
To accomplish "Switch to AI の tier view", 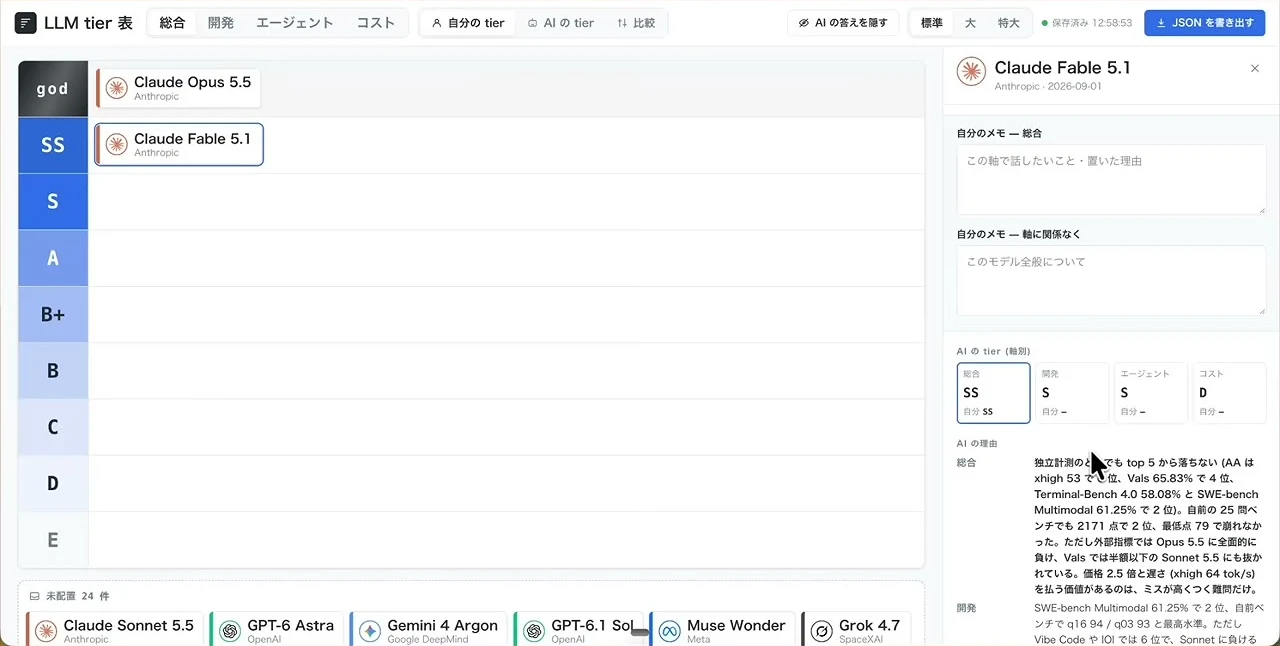I will tap(560, 23).
